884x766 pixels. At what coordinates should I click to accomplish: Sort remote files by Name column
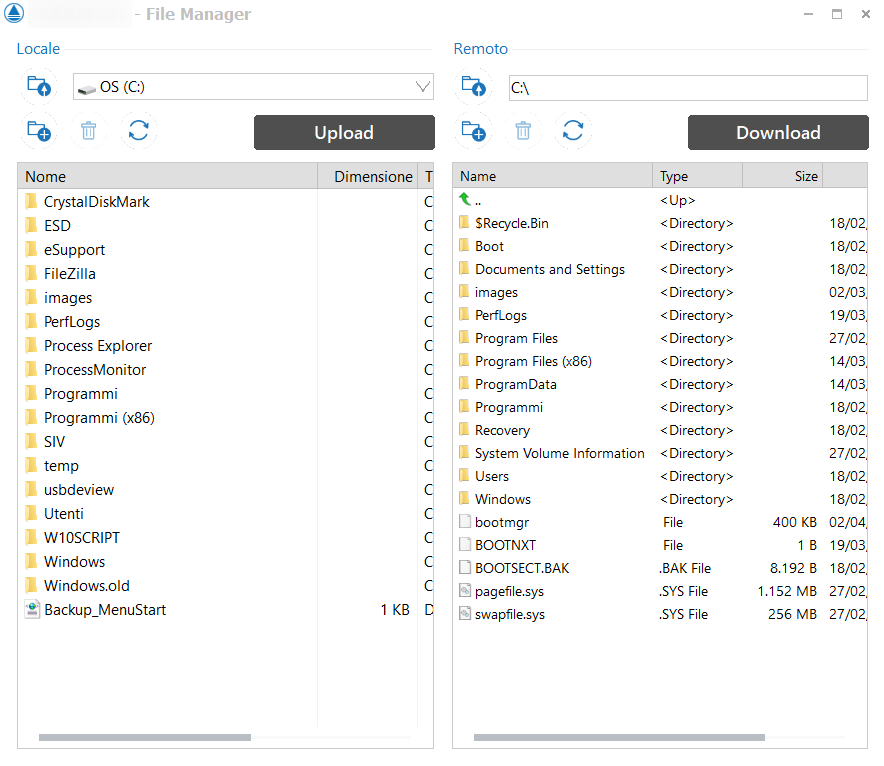[552, 176]
